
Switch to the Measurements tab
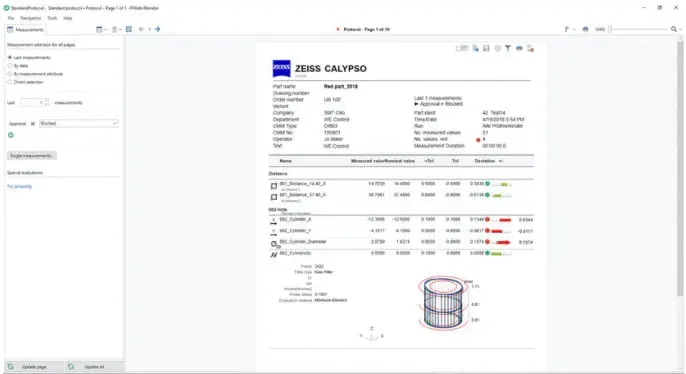point(25,29)
